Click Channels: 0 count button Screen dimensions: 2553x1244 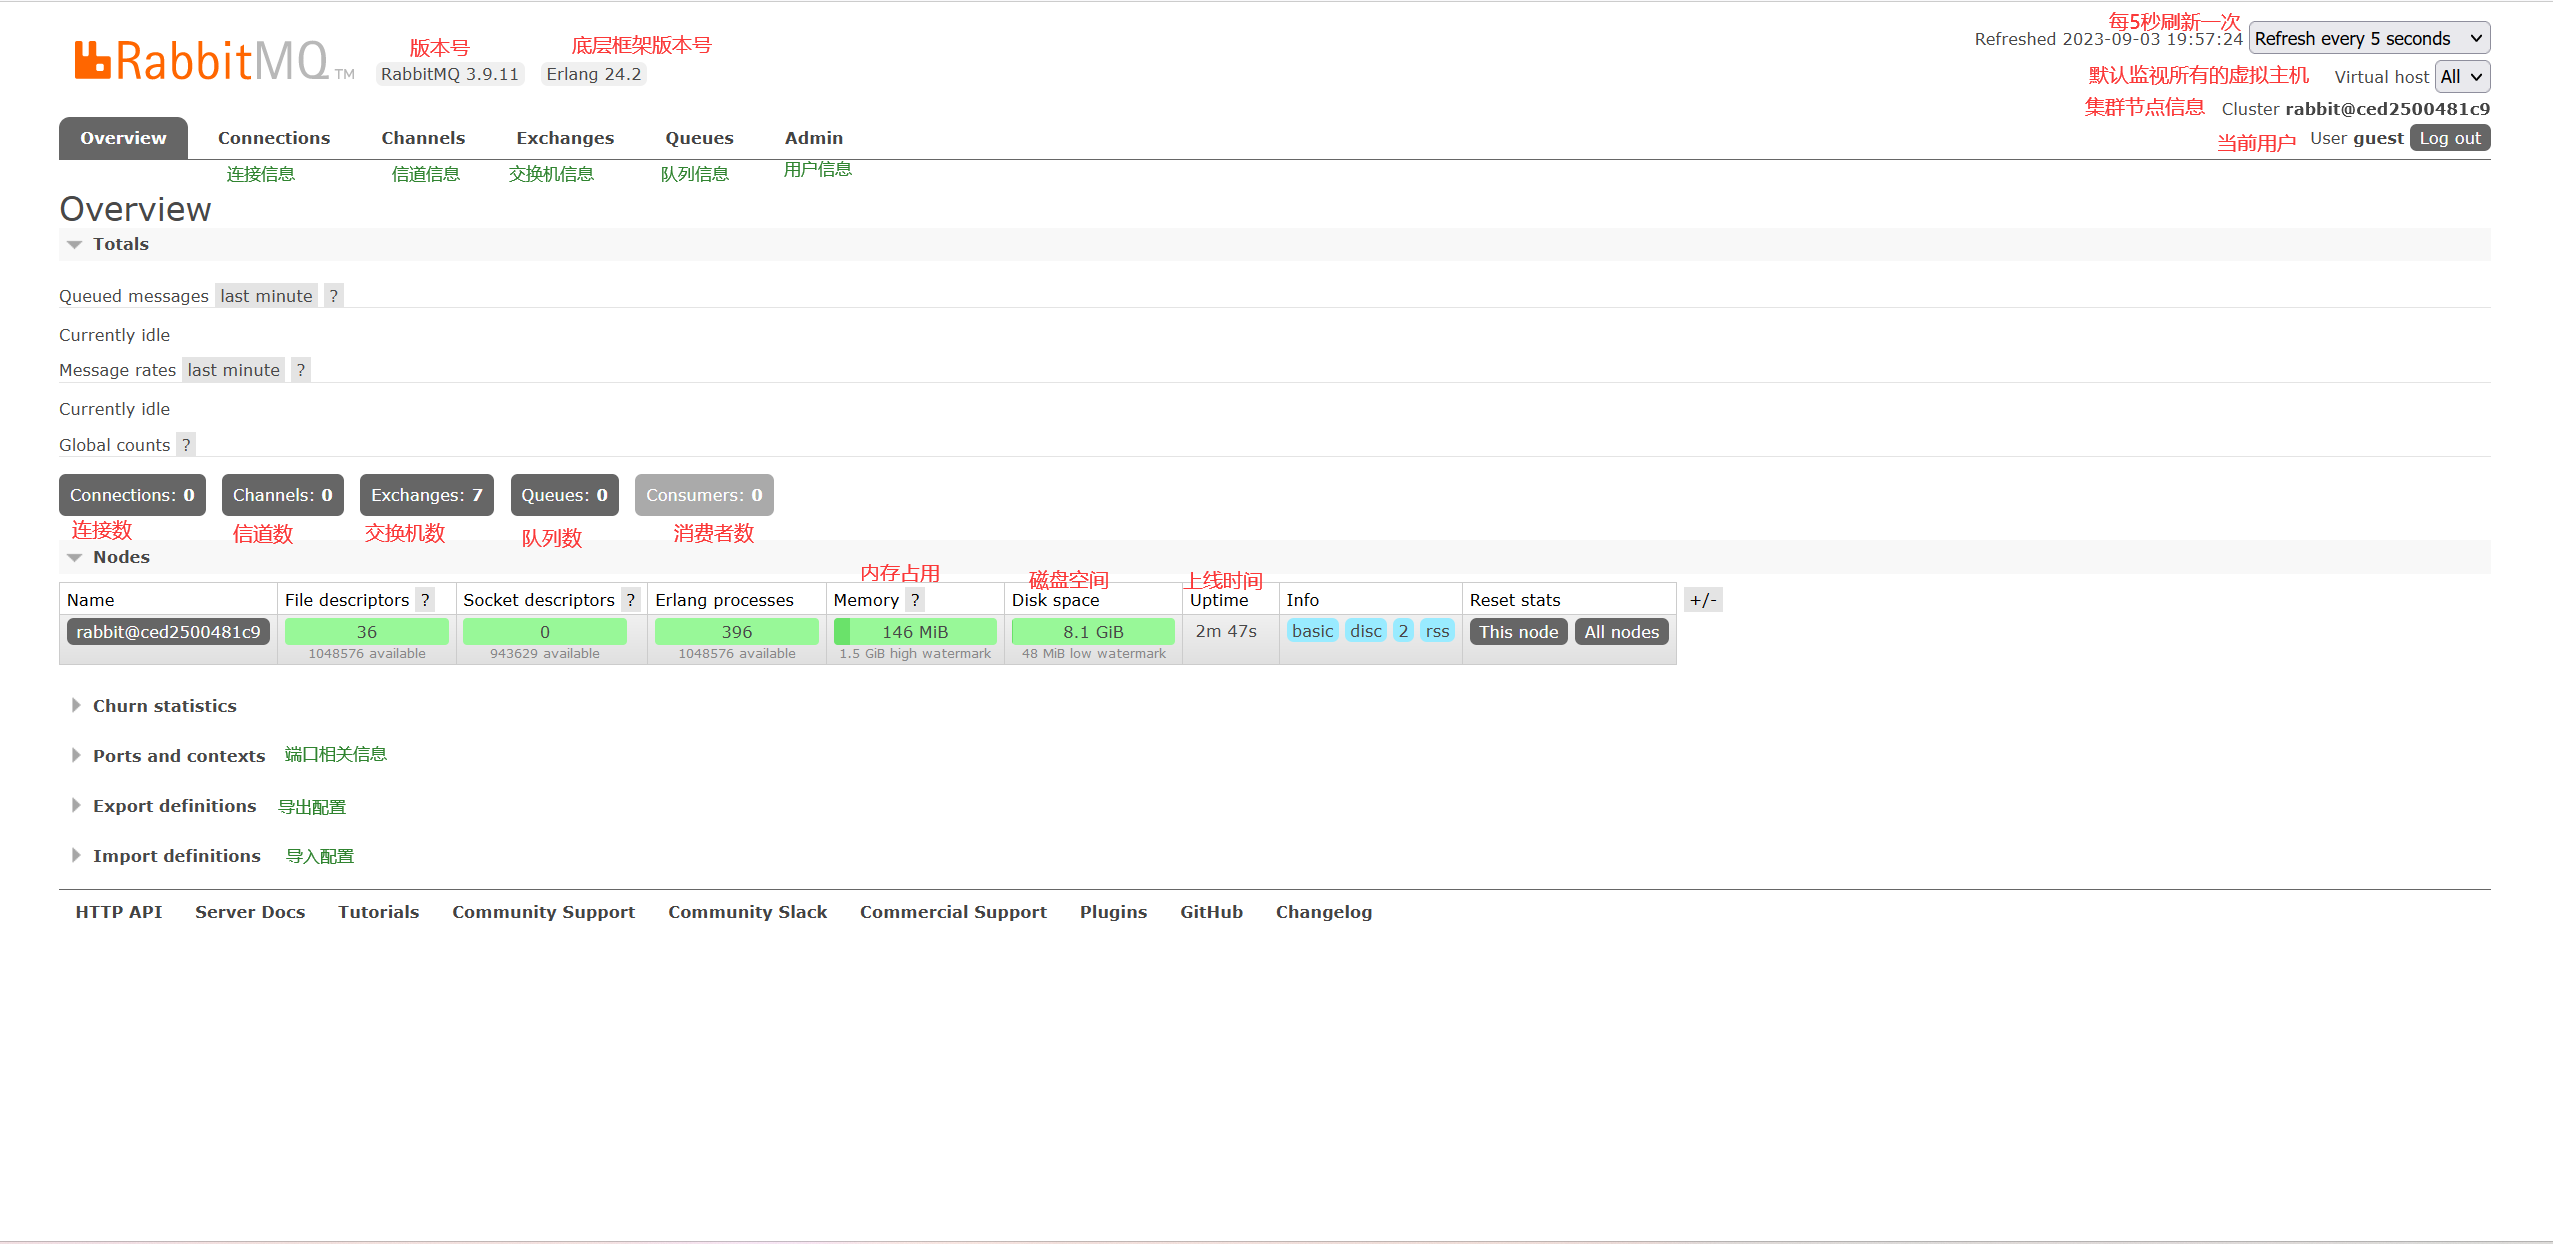(283, 495)
